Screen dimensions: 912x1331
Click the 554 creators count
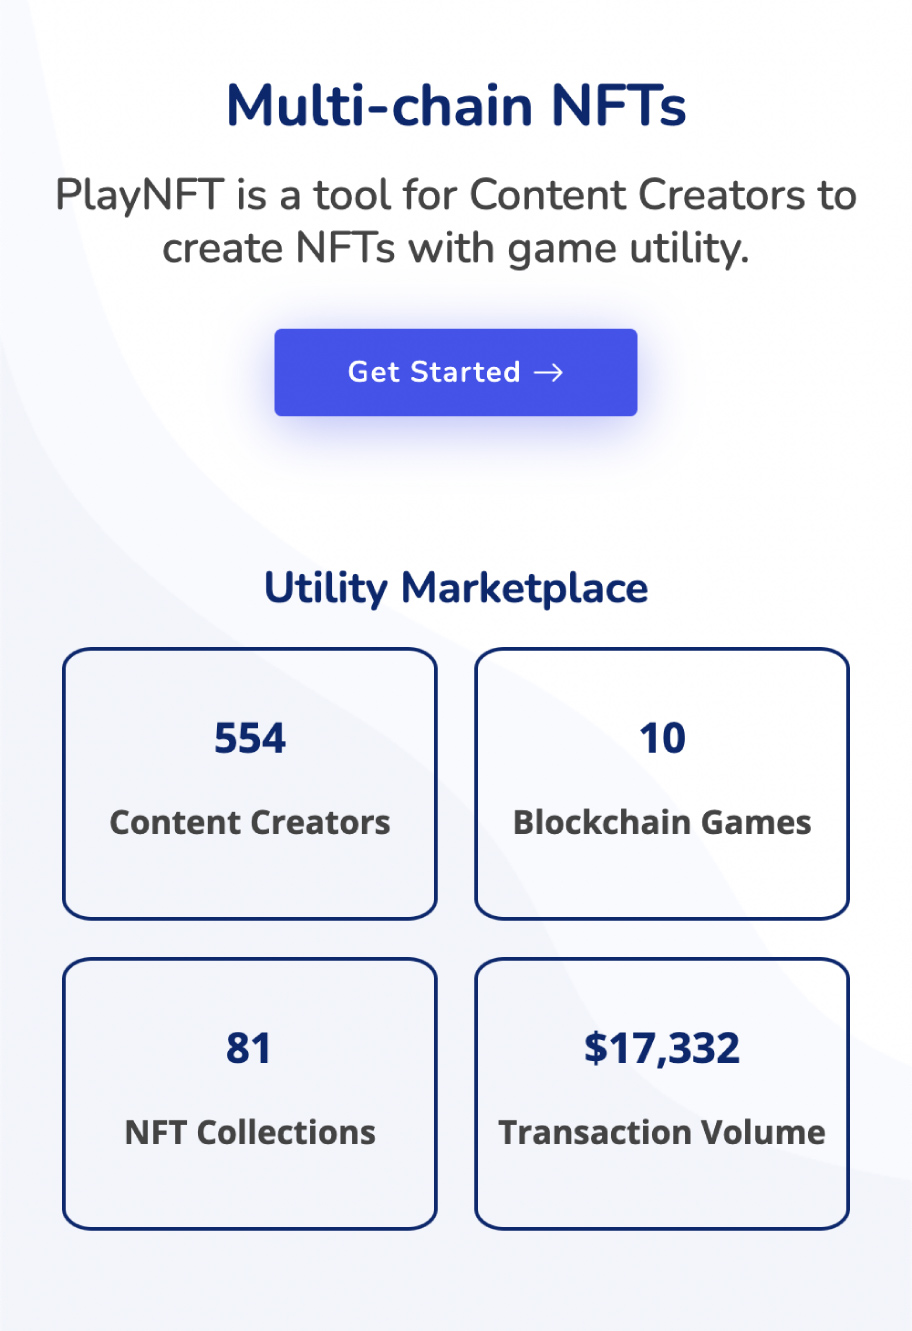(250, 739)
